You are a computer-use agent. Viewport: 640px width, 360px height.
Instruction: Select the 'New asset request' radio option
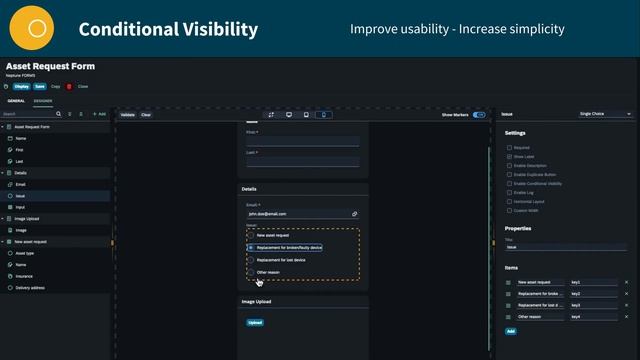pos(251,236)
